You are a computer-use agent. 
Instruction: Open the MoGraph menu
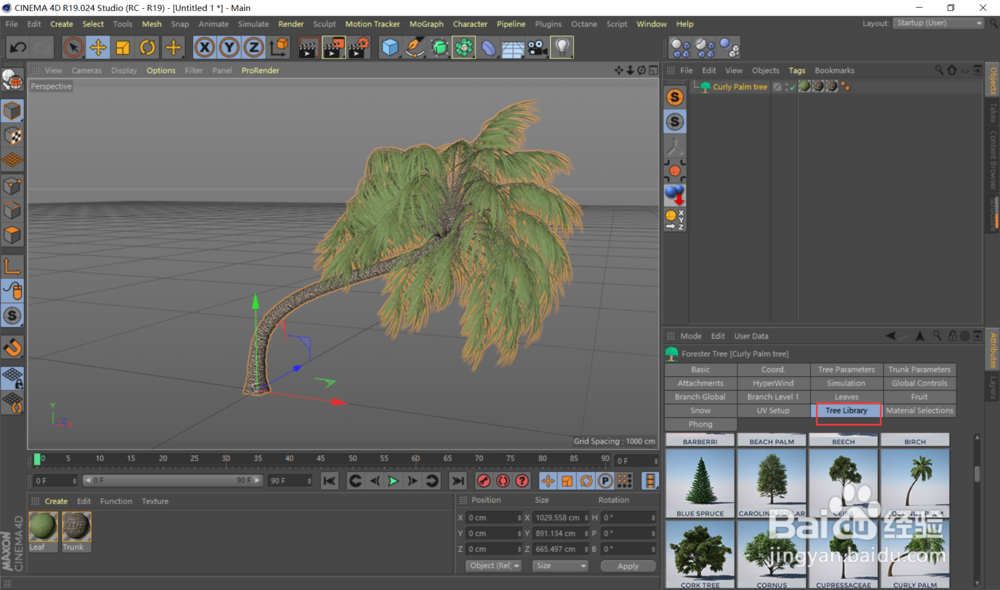[426, 24]
